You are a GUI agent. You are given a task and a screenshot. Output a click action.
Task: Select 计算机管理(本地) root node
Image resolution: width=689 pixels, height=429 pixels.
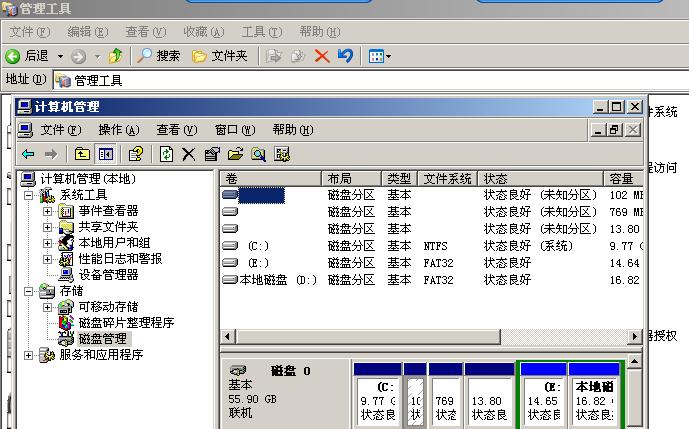[88, 178]
